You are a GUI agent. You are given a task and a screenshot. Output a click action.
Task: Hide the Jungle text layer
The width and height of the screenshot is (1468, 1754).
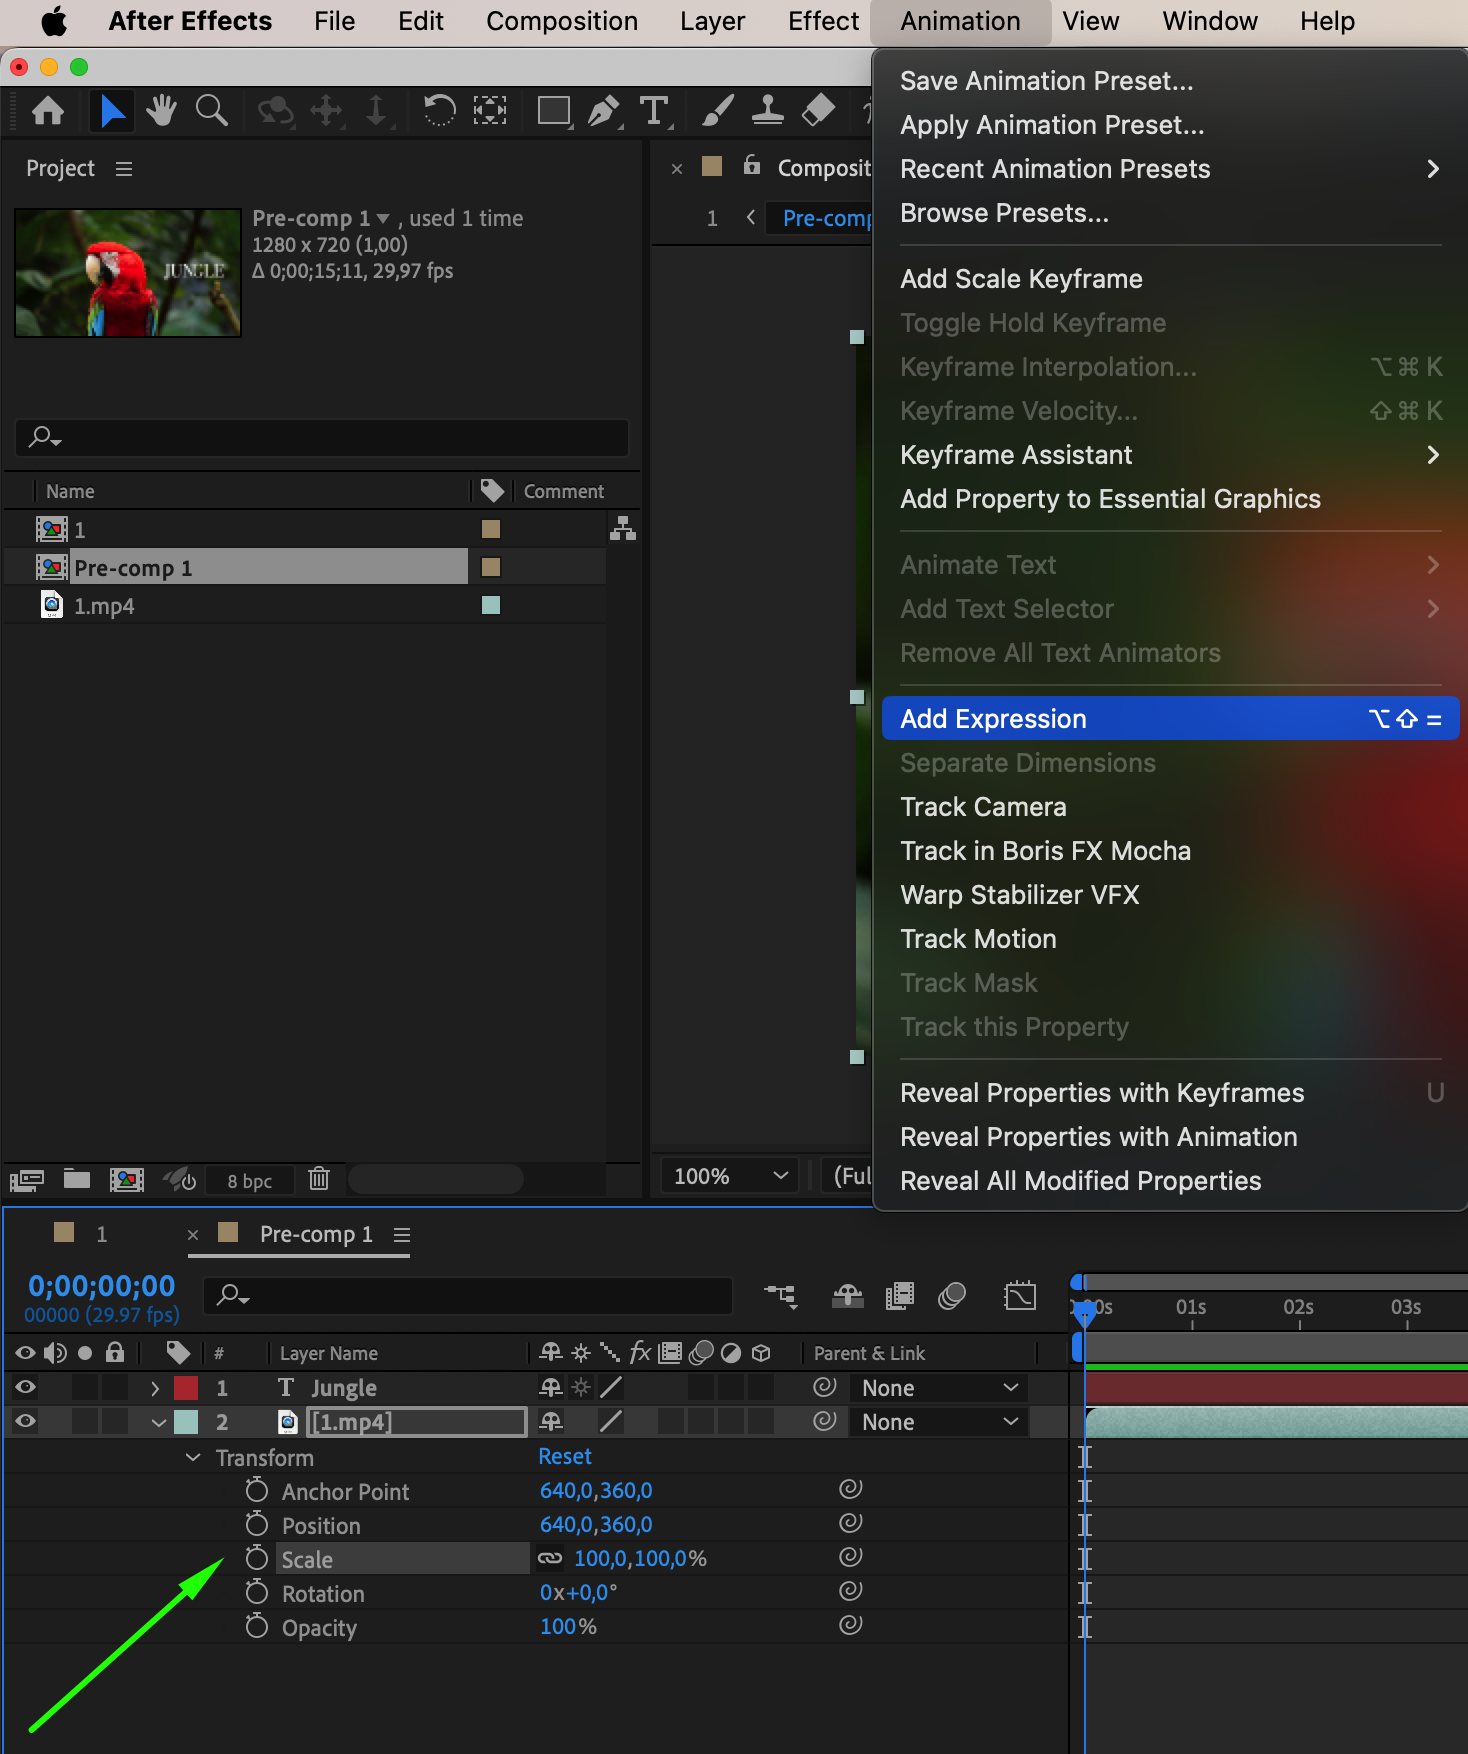click(25, 1387)
